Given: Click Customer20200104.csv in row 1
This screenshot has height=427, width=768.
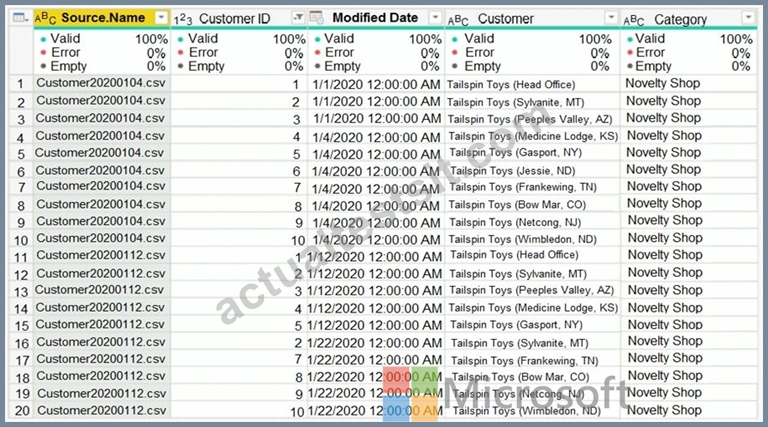Looking at the screenshot, I should (101, 83).
